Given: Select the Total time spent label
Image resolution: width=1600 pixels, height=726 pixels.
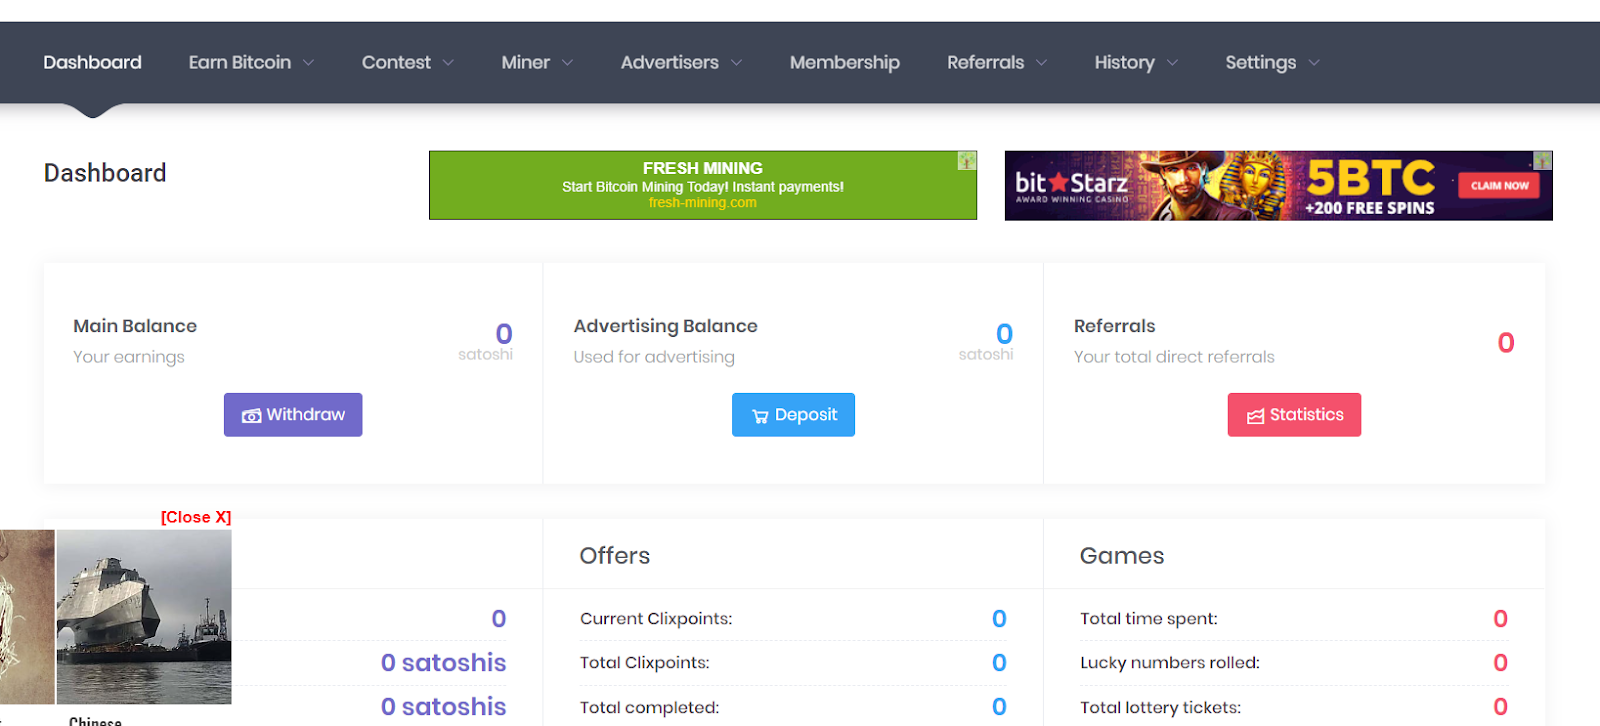Looking at the screenshot, I should tap(1149, 619).
